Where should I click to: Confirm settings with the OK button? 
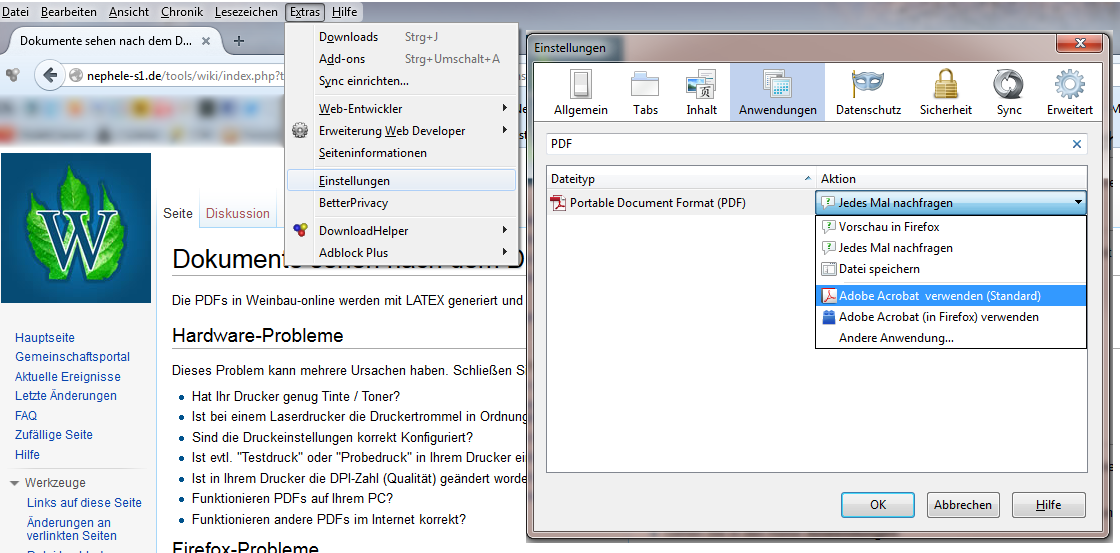click(x=877, y=505)
